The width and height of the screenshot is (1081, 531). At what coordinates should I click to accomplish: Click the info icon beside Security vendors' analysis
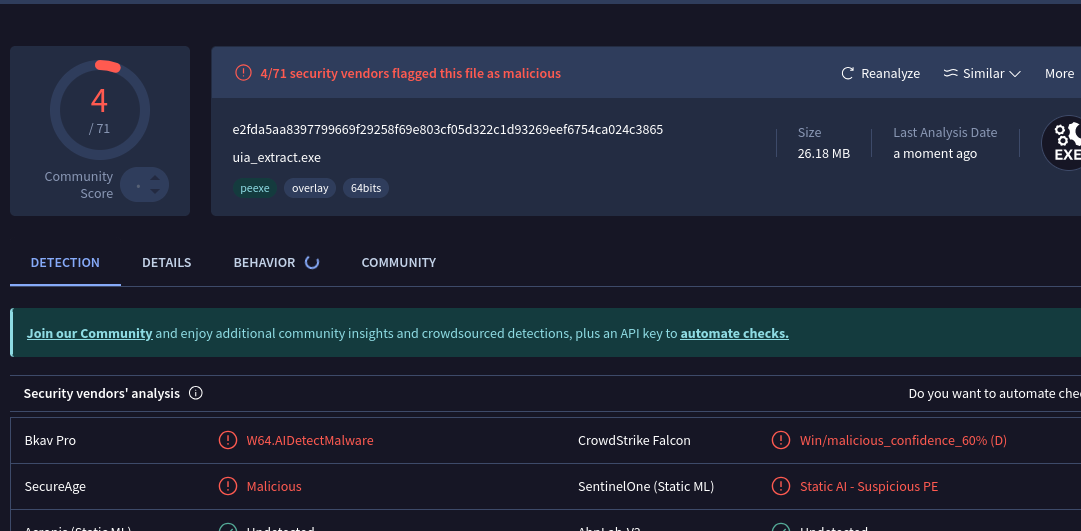click(196, 393)
